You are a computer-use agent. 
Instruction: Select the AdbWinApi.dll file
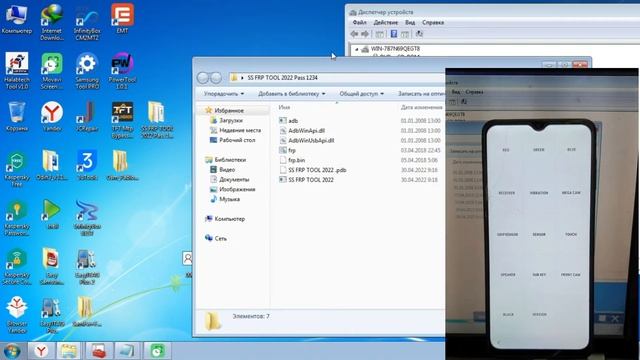[306, 131]
